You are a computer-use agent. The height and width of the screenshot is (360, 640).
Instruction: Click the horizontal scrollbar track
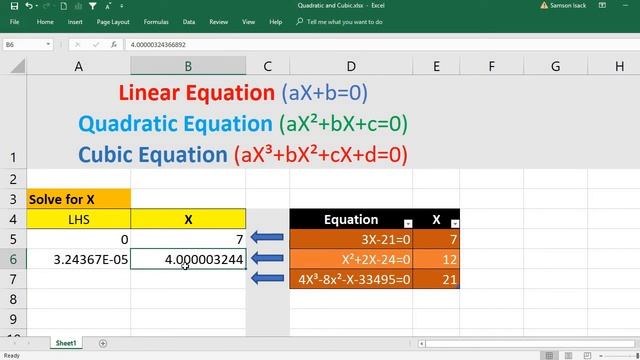(x=530, y=344)
